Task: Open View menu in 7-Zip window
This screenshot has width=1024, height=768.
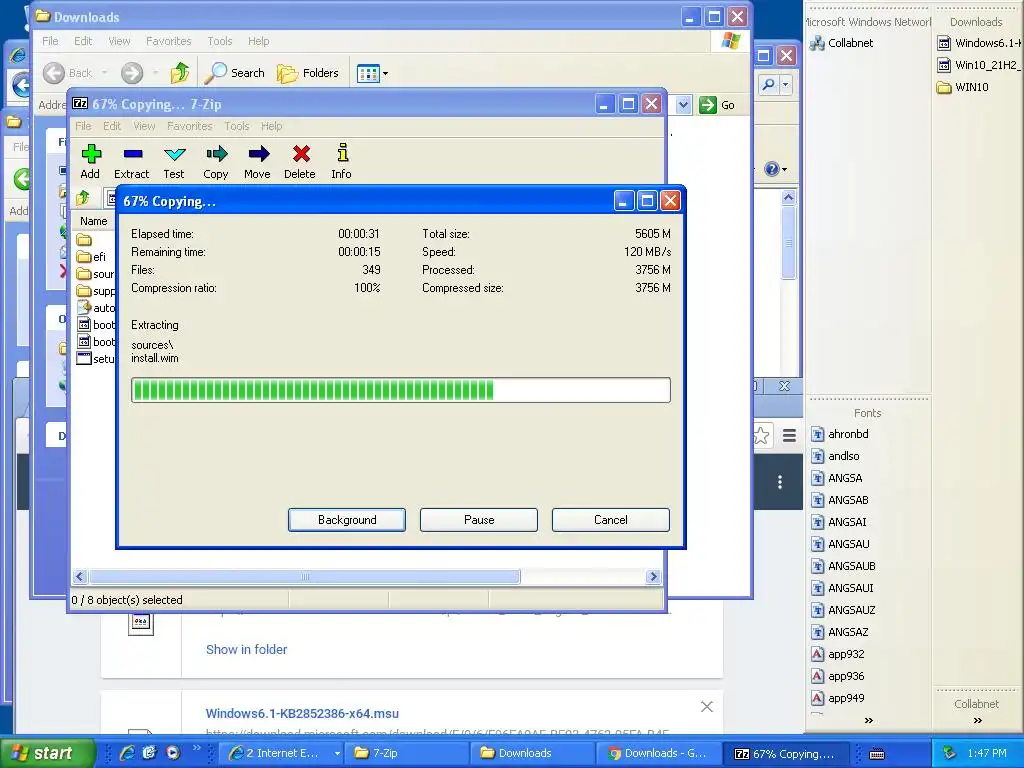Action: pyautogui.click(x=144, y=126)
